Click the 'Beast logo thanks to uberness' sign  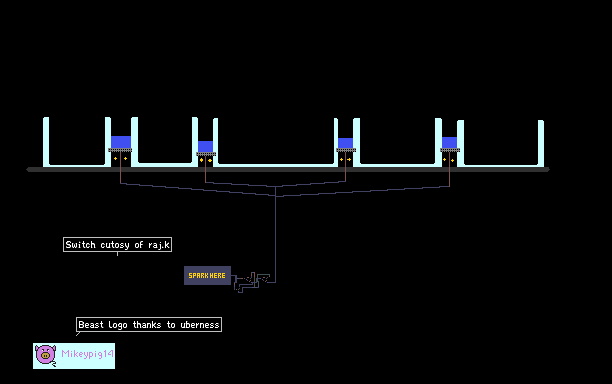click(149, 325)
